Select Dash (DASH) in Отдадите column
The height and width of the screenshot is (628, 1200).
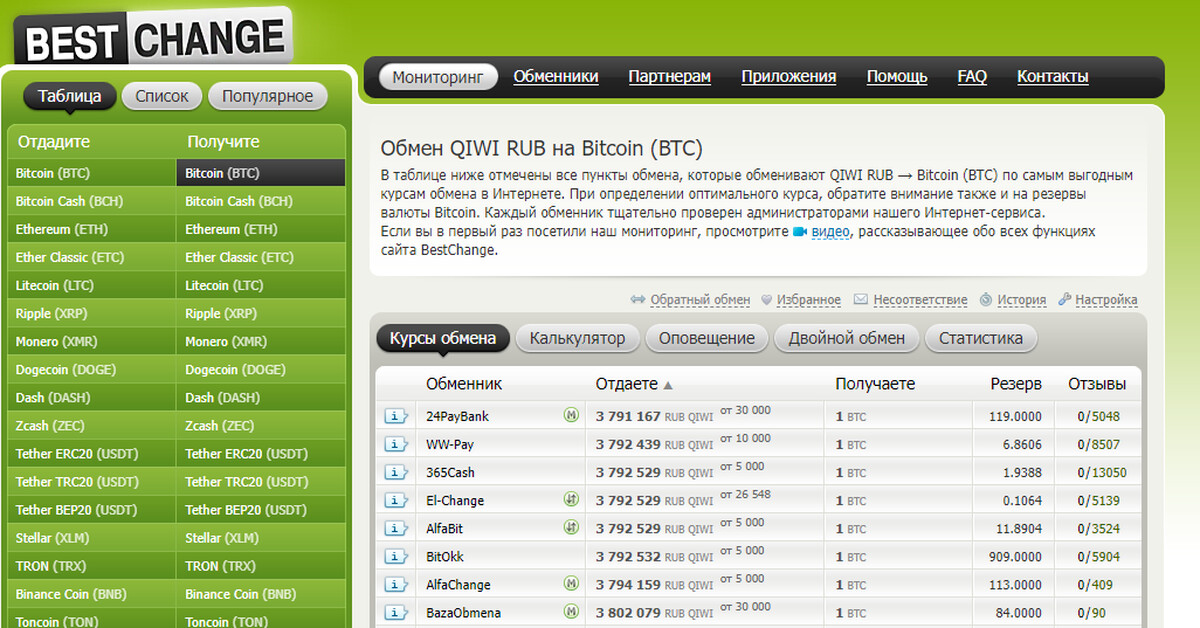coord(91,397)
